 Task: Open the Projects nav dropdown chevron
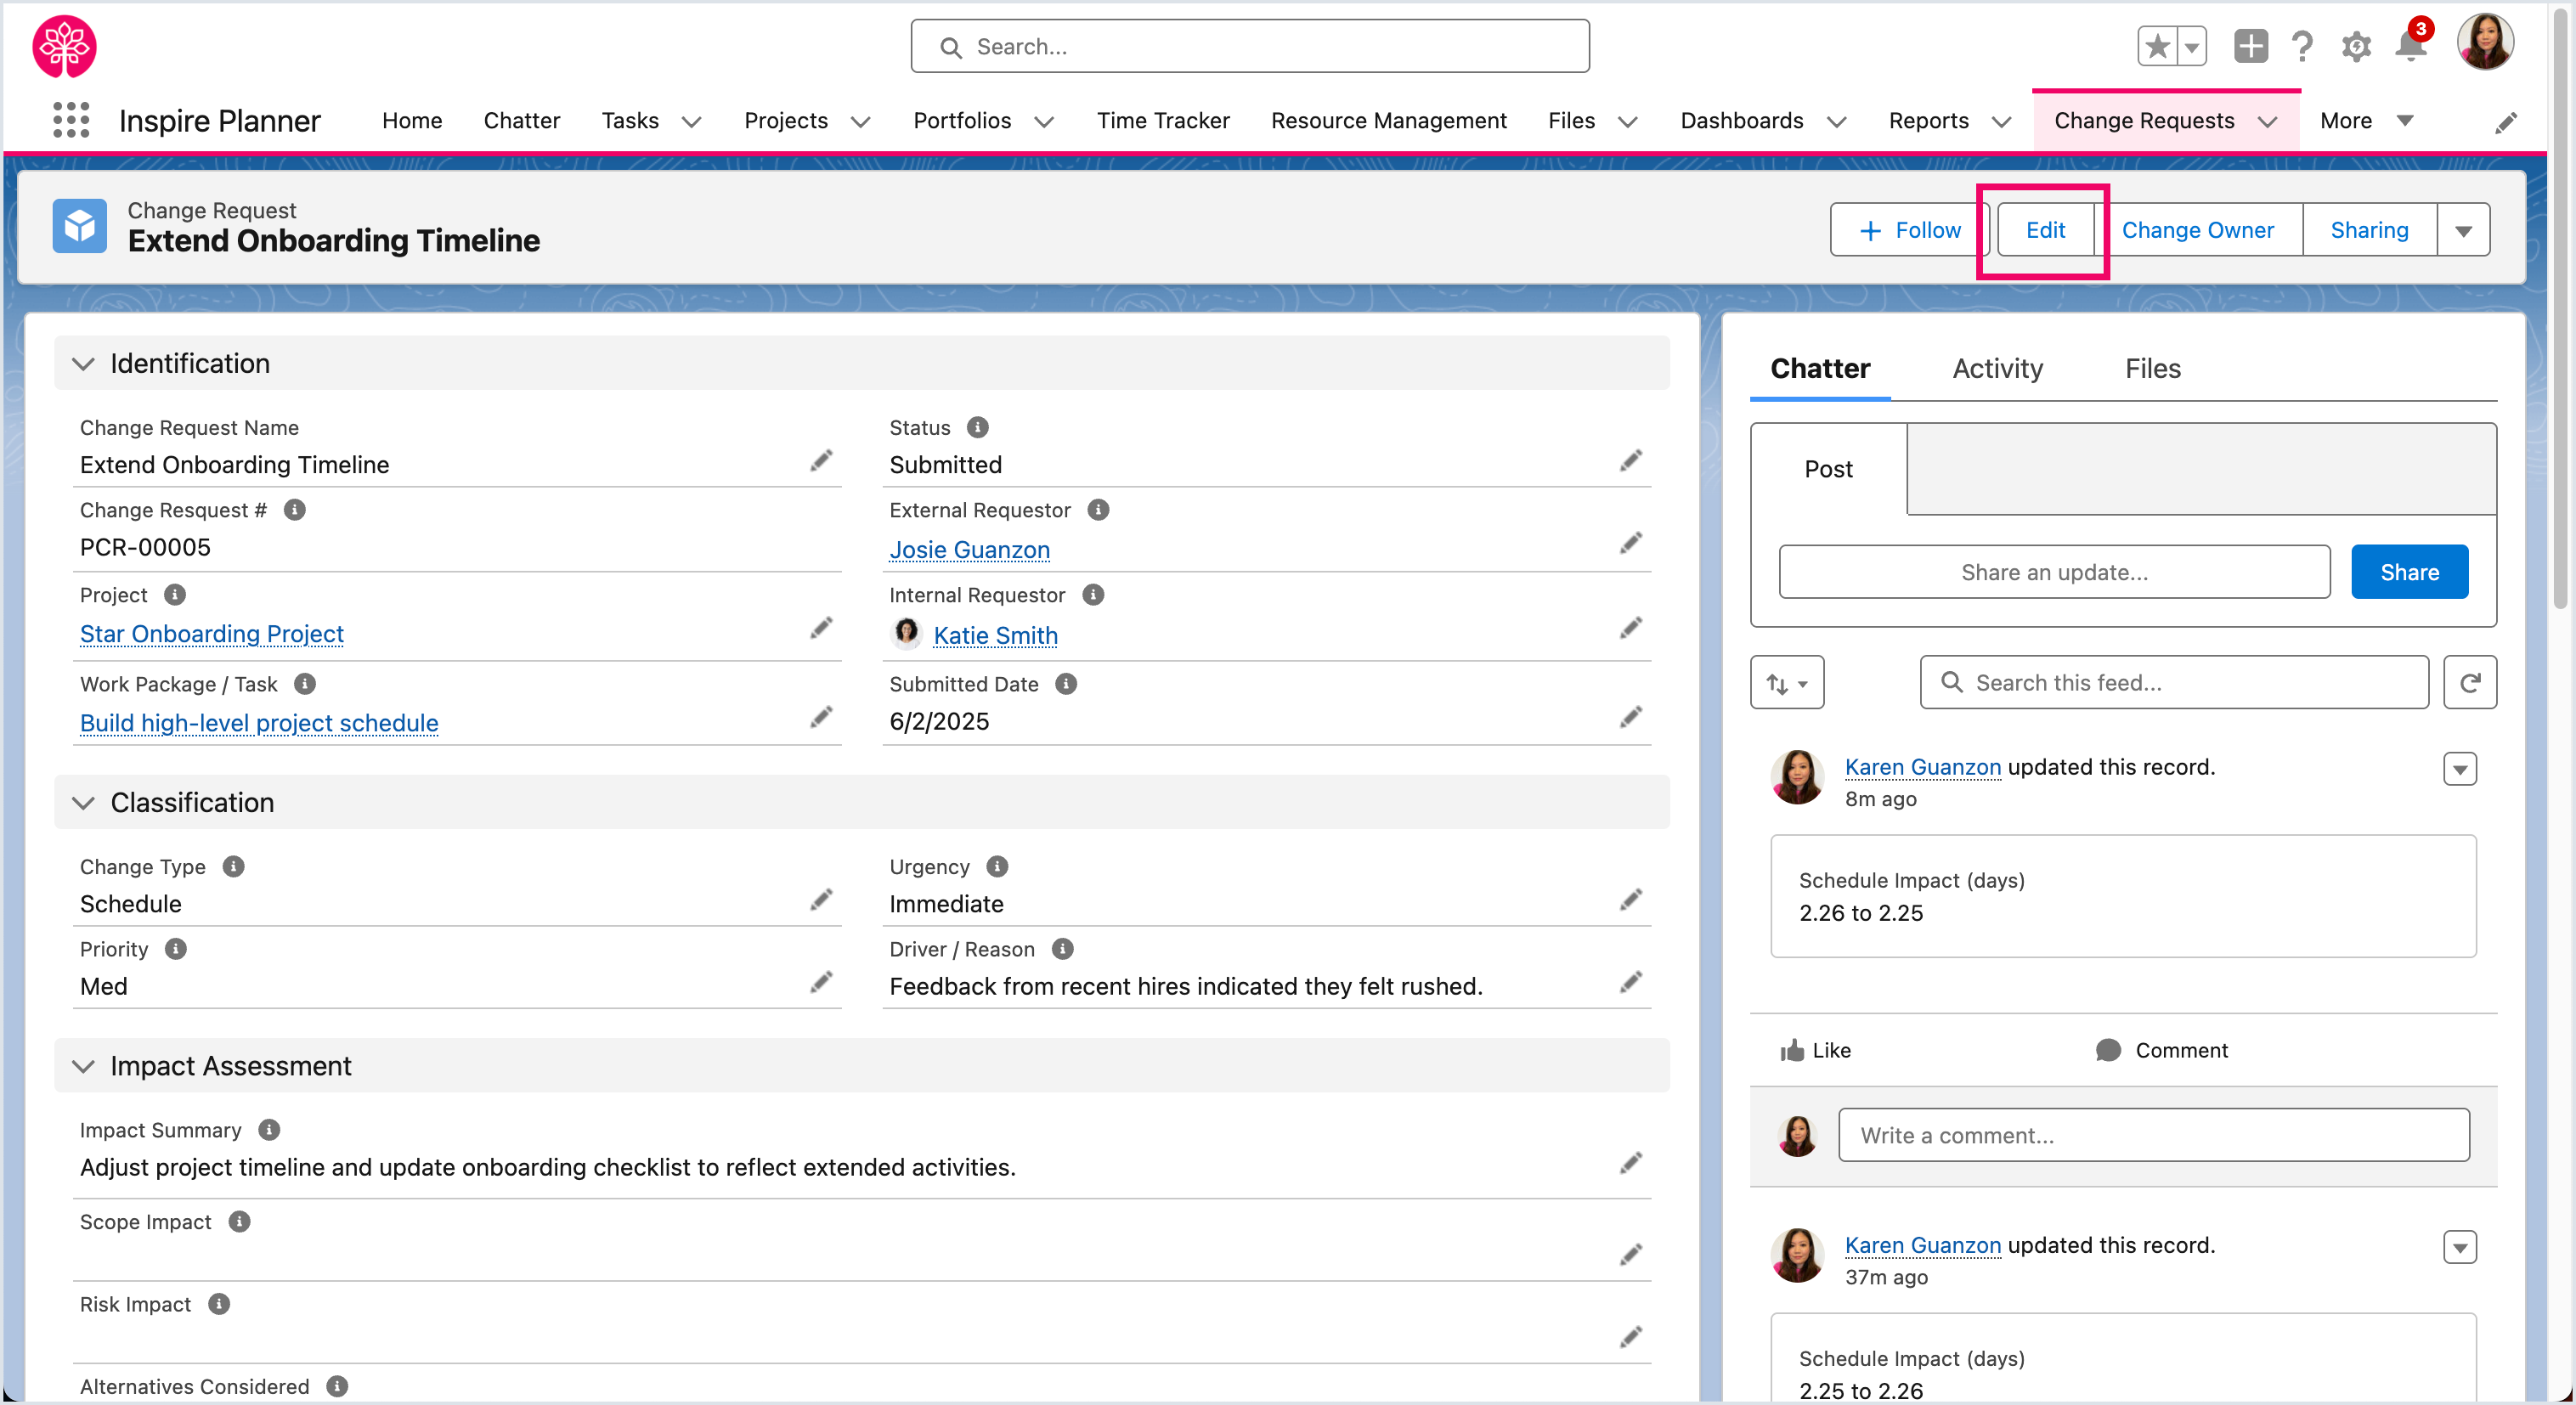860,122
